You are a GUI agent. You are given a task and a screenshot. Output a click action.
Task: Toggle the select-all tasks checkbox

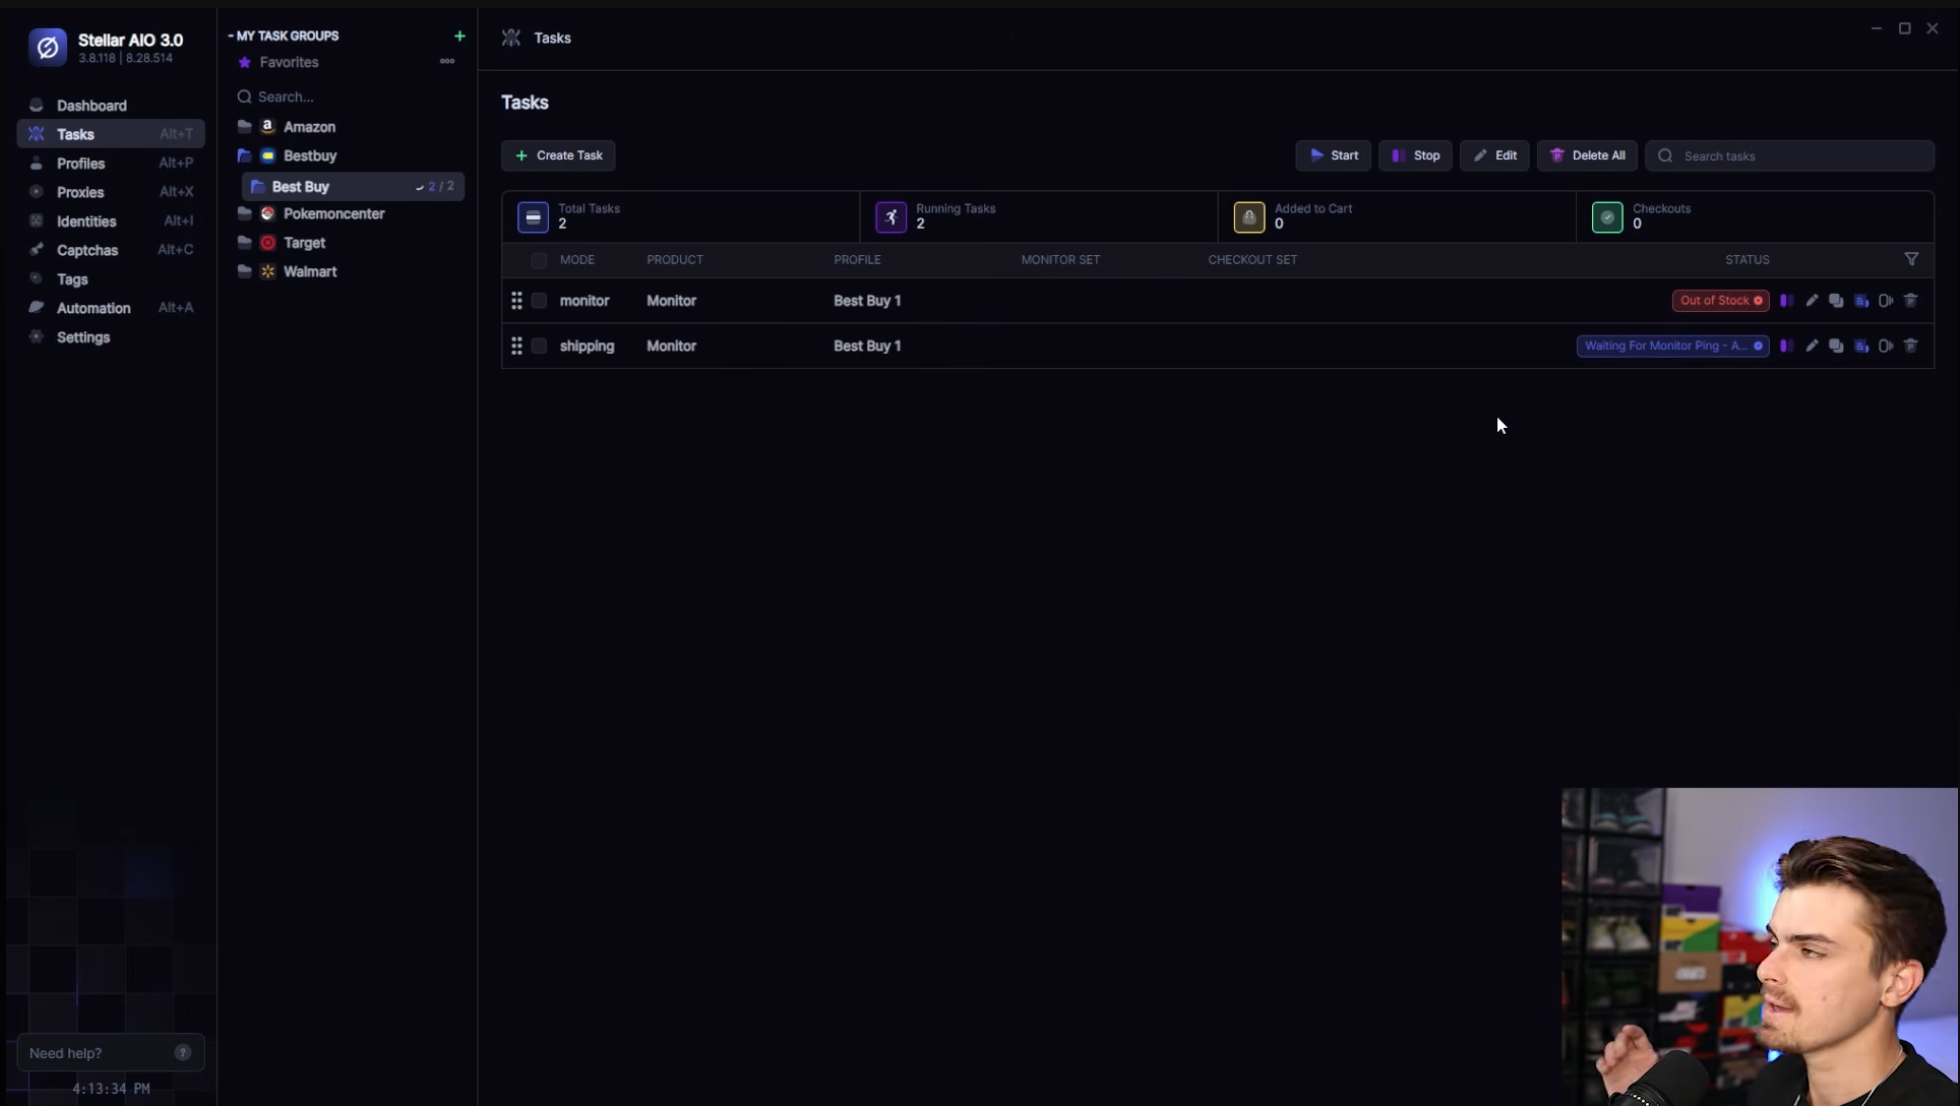539,260
